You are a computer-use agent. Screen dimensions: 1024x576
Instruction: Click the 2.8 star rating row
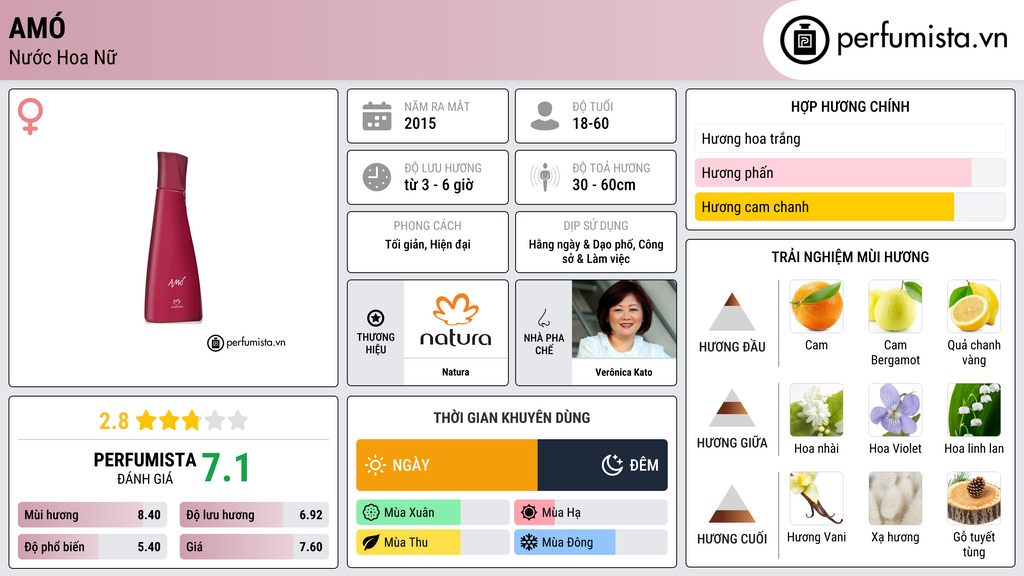(174, 421)
